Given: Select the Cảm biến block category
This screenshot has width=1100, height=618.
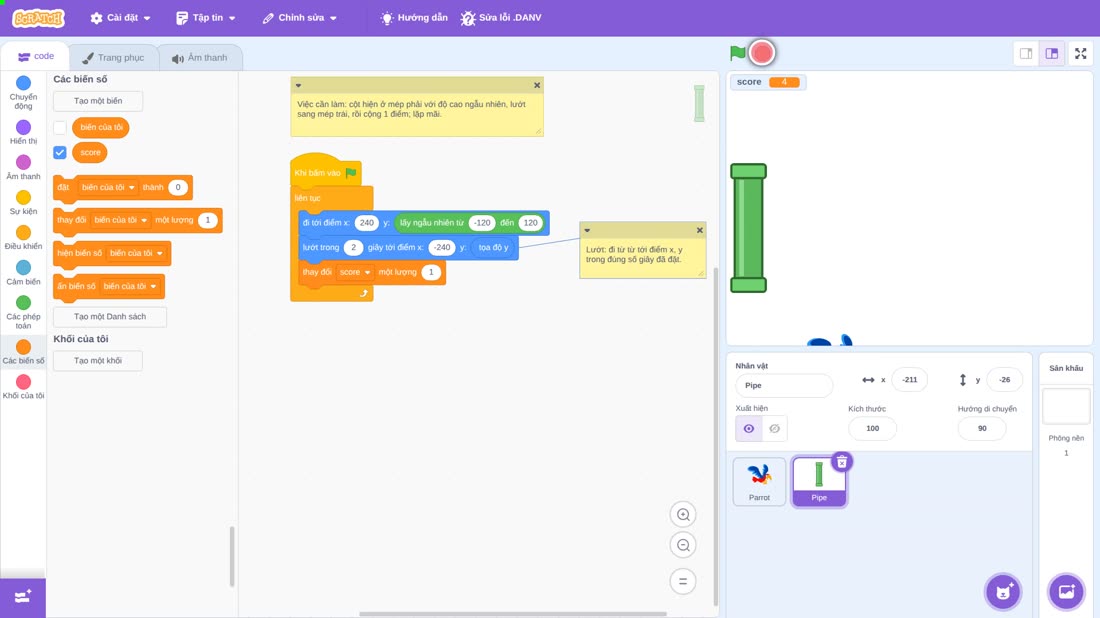Looking at the screenshot, I should (x=23, y=273).
